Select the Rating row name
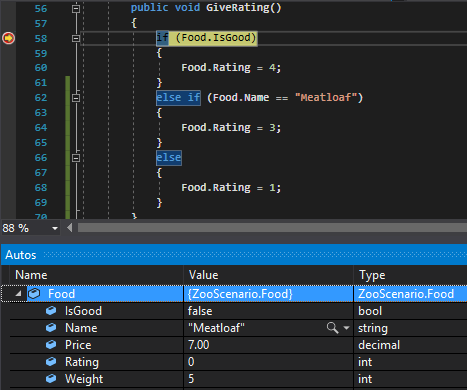This screenshot has width=467, height=390. tap(82, 362)
